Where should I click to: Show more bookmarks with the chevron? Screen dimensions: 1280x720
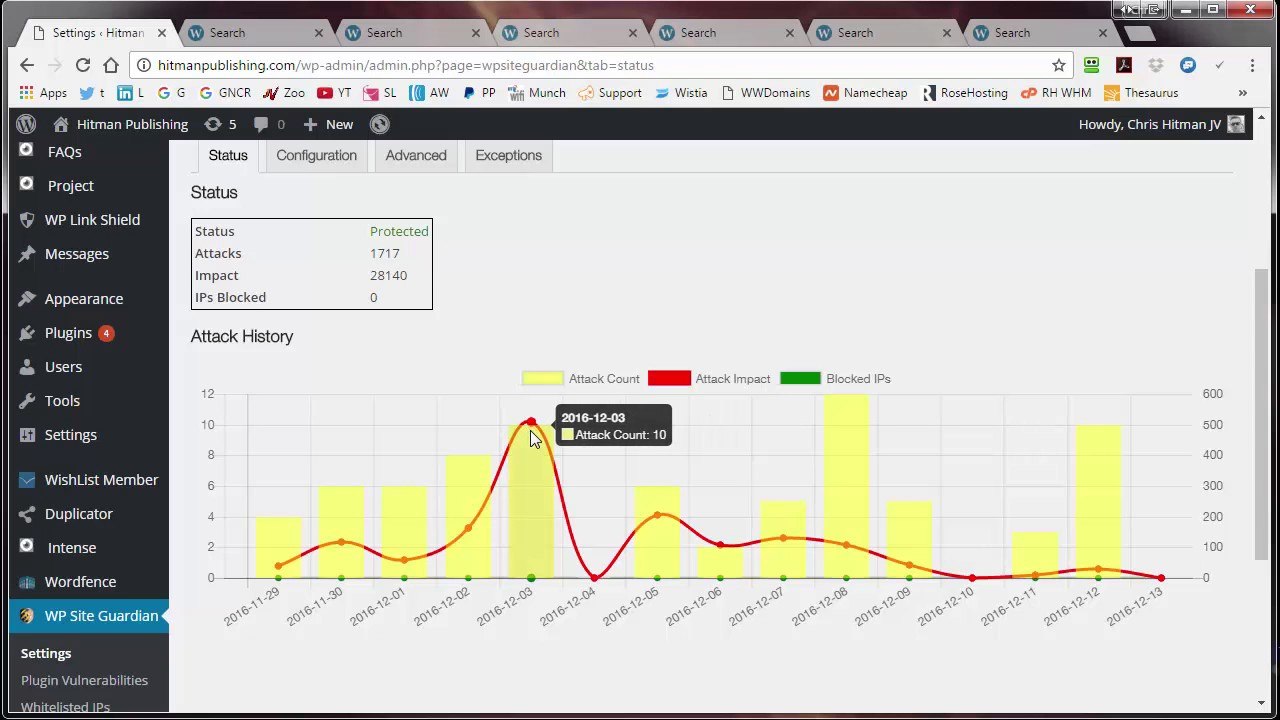[1243, 93]
